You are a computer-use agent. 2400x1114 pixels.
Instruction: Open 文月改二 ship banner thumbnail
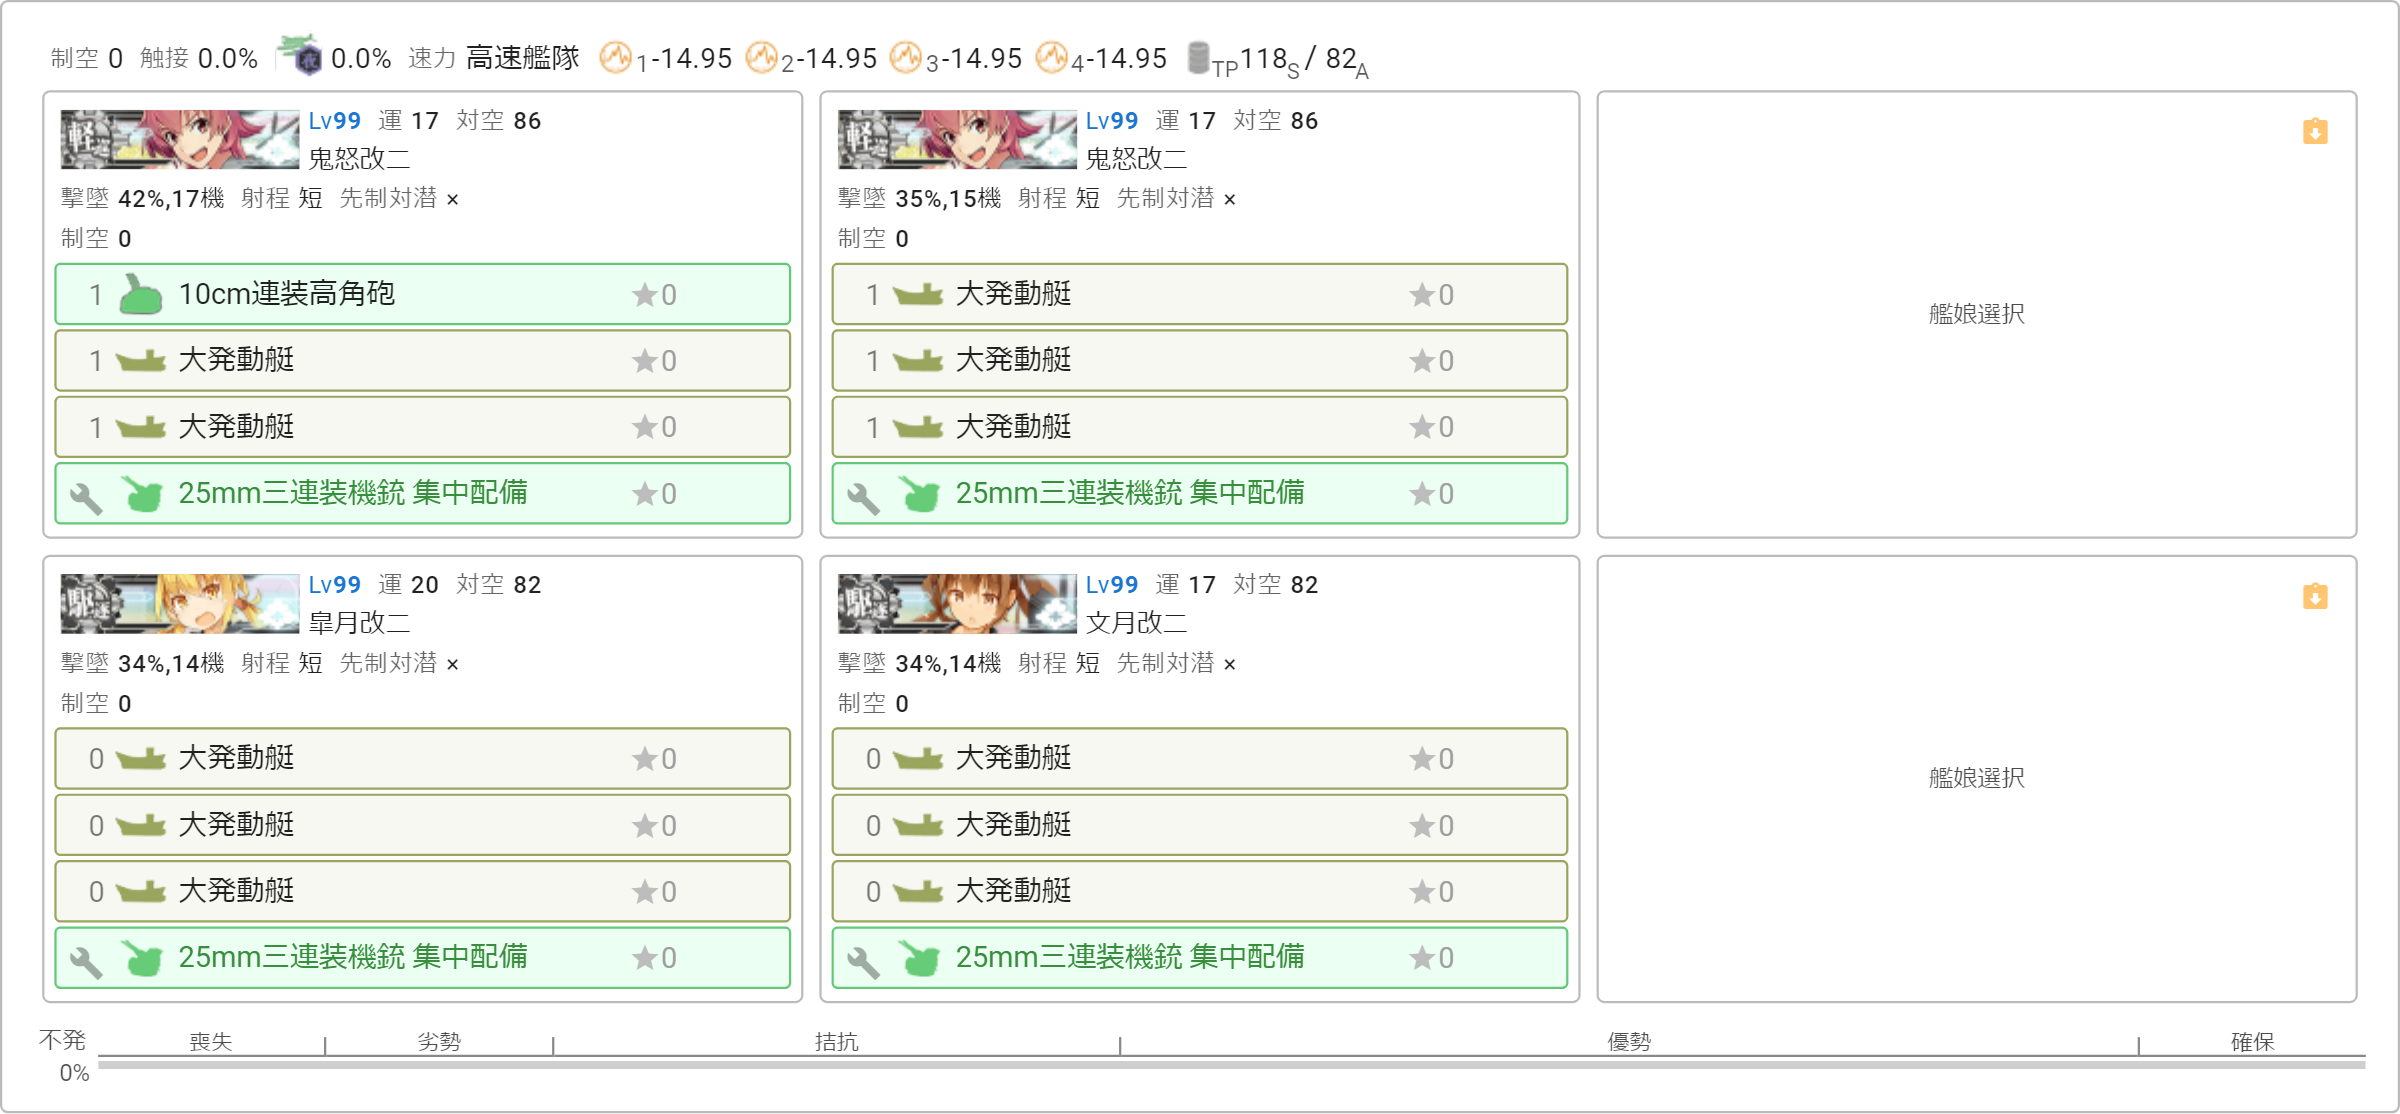[x=957, y=603]
